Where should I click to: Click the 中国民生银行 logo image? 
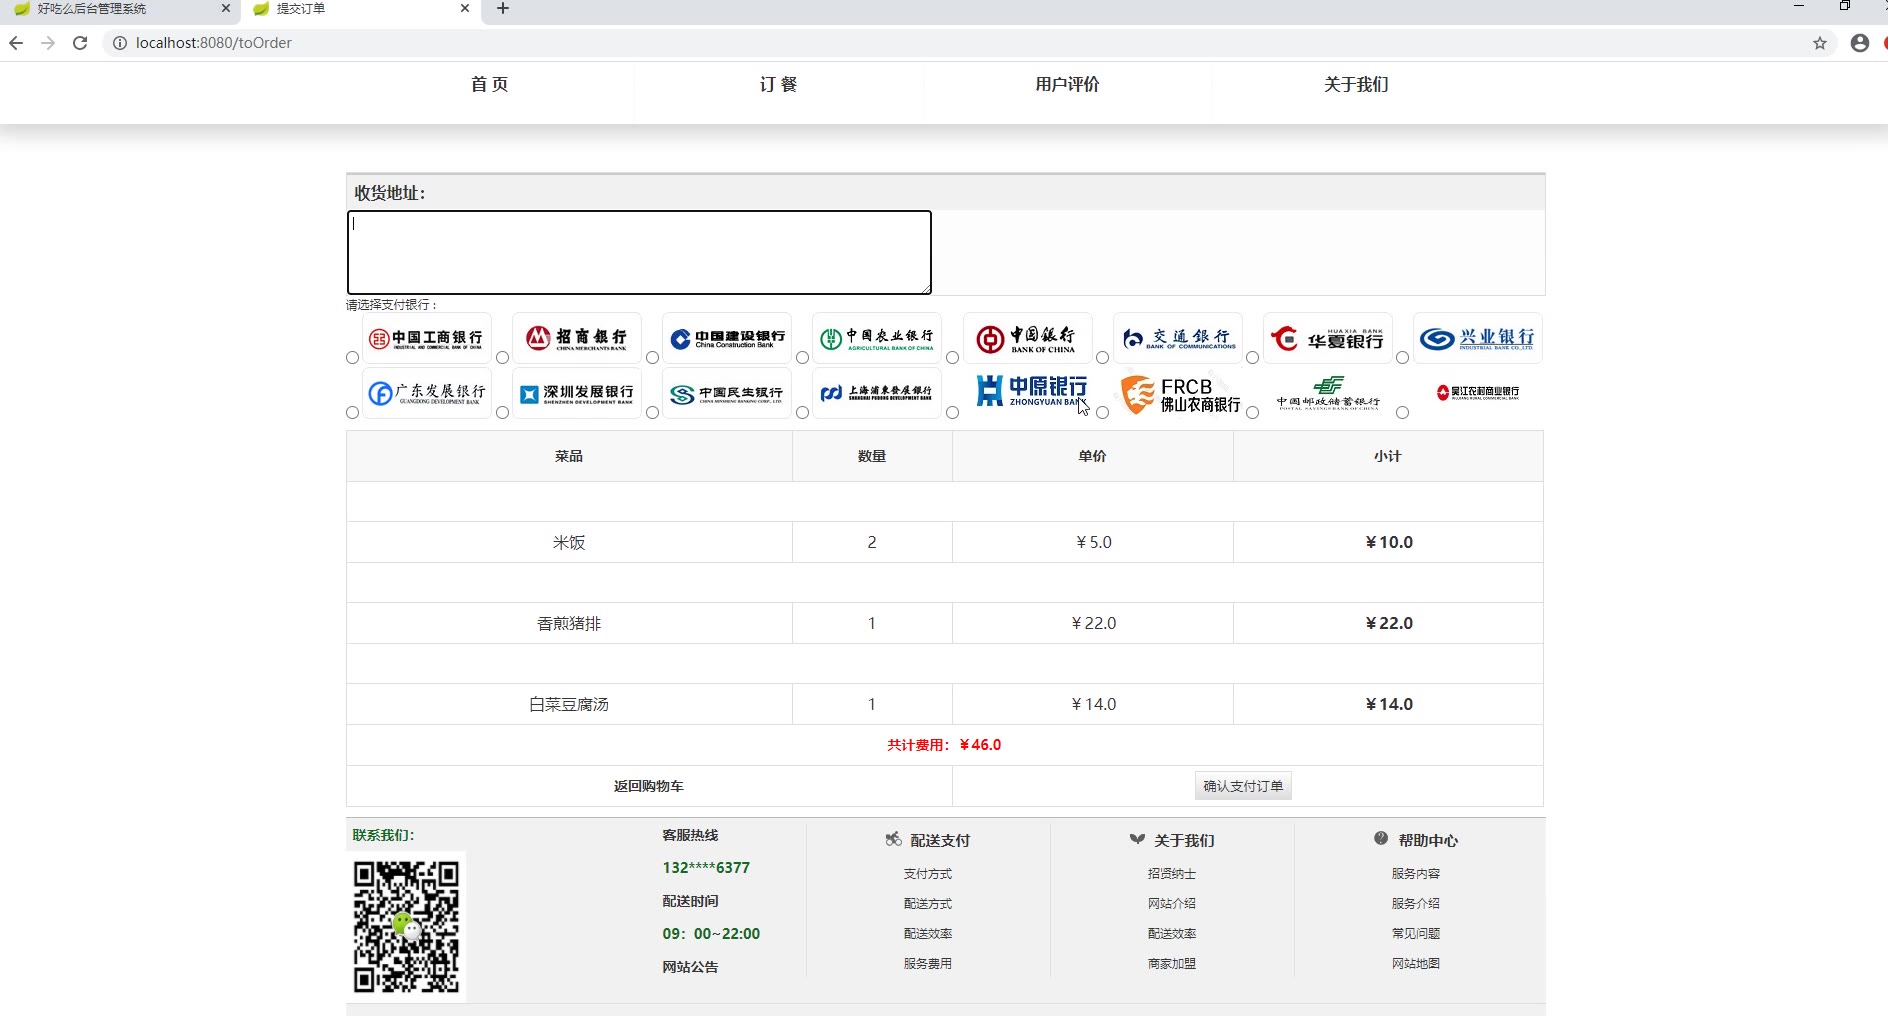[727, 393]
